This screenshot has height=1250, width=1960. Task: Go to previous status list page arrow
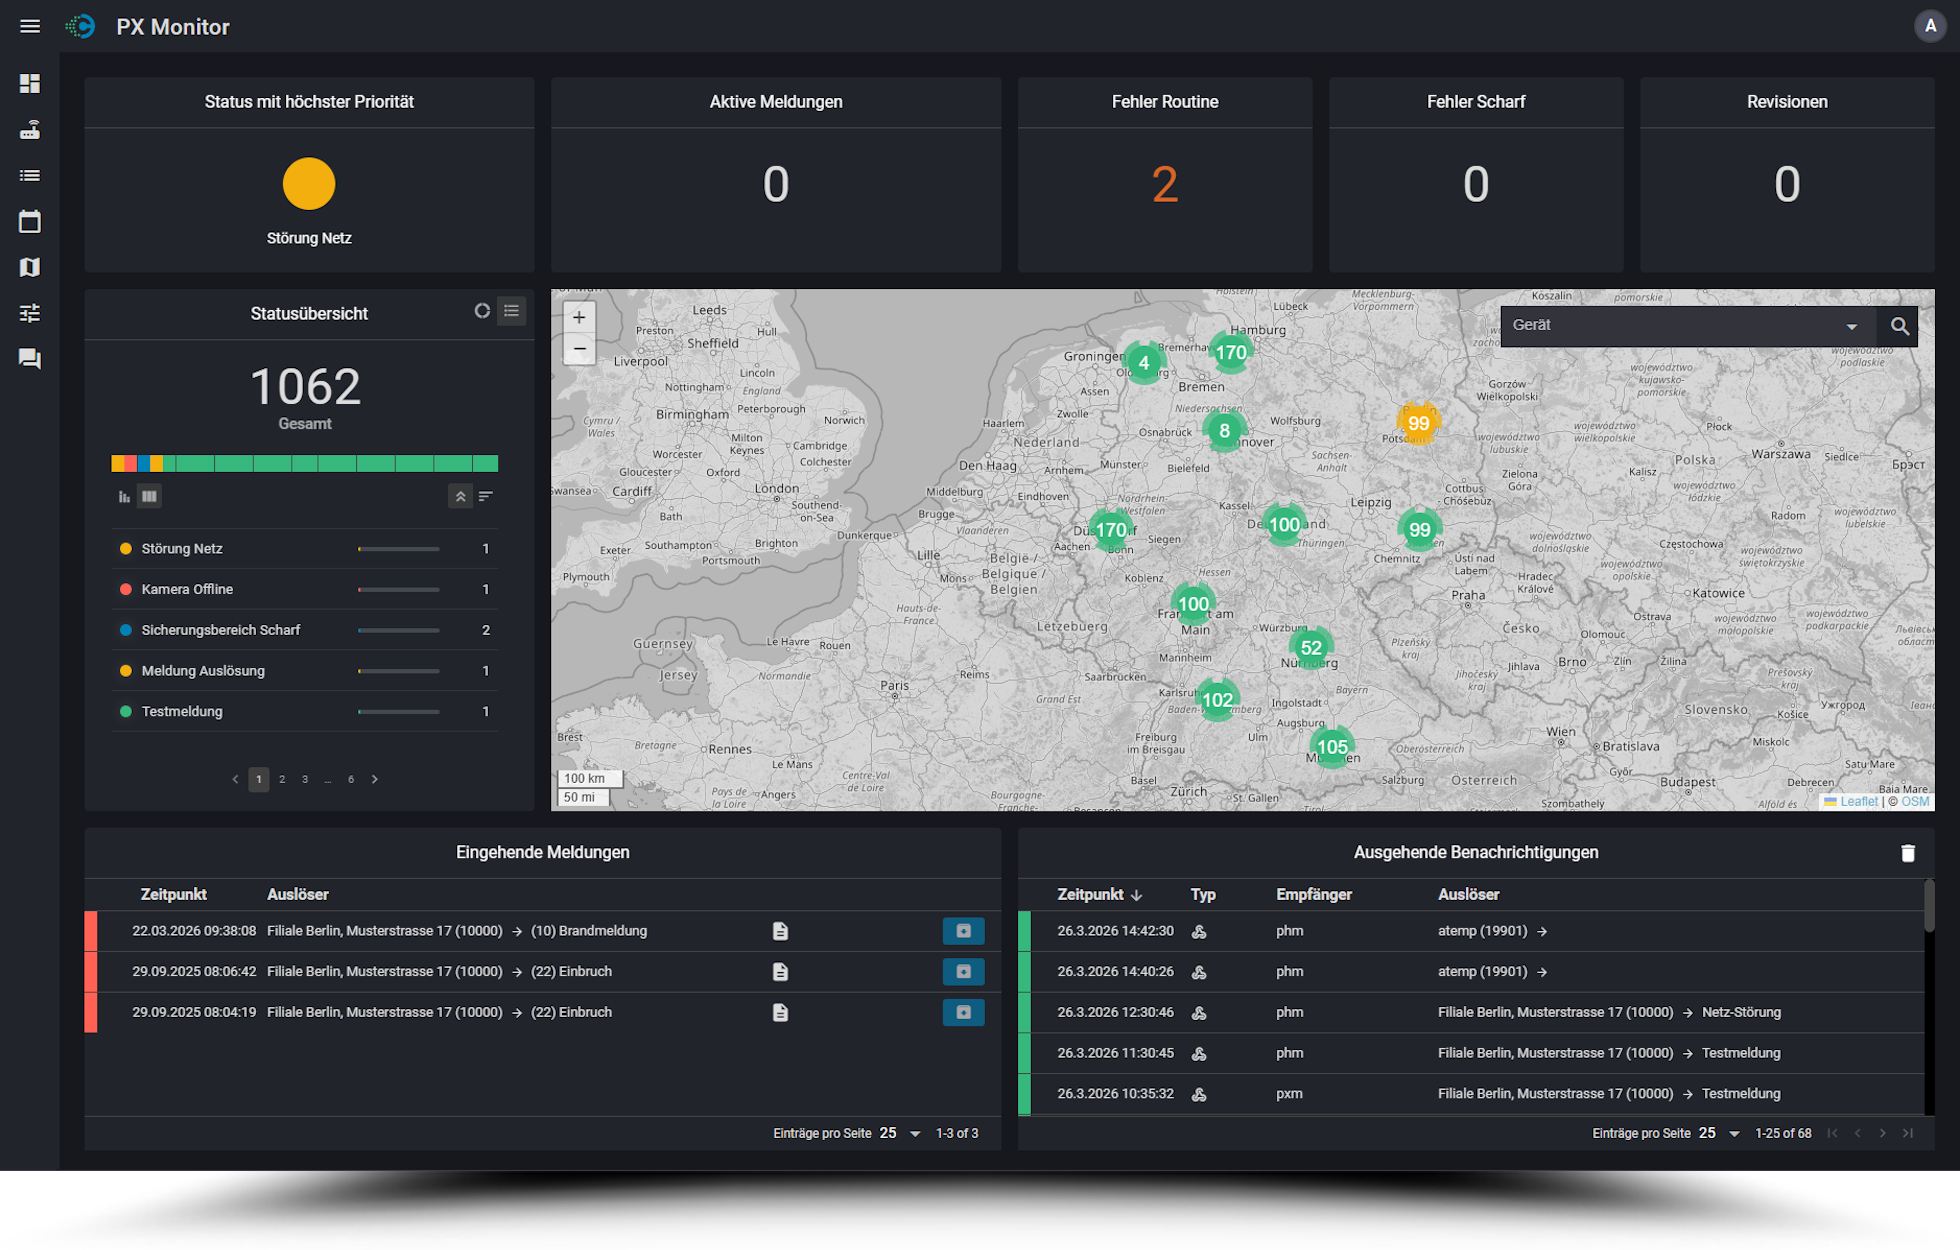tap(235, 779)
